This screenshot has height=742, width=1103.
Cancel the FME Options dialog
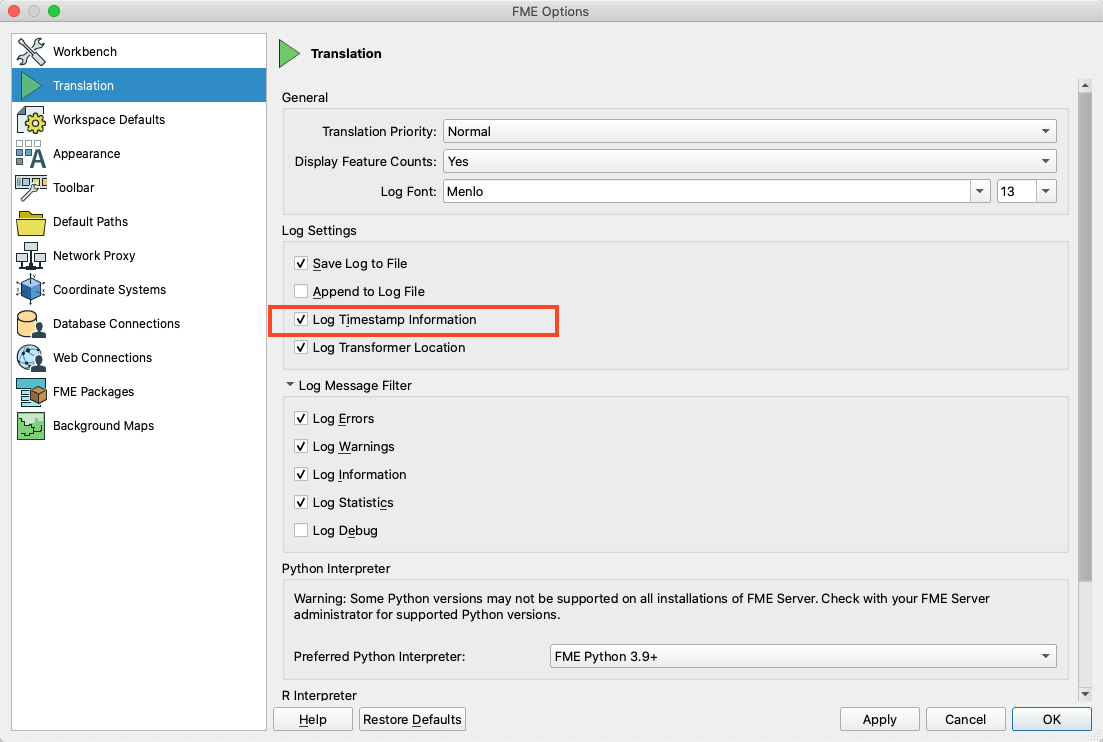(965, 719)
